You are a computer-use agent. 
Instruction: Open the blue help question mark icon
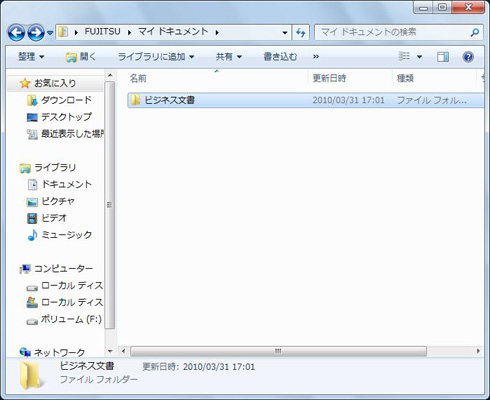pyautogui.click(x=468, y=57)
